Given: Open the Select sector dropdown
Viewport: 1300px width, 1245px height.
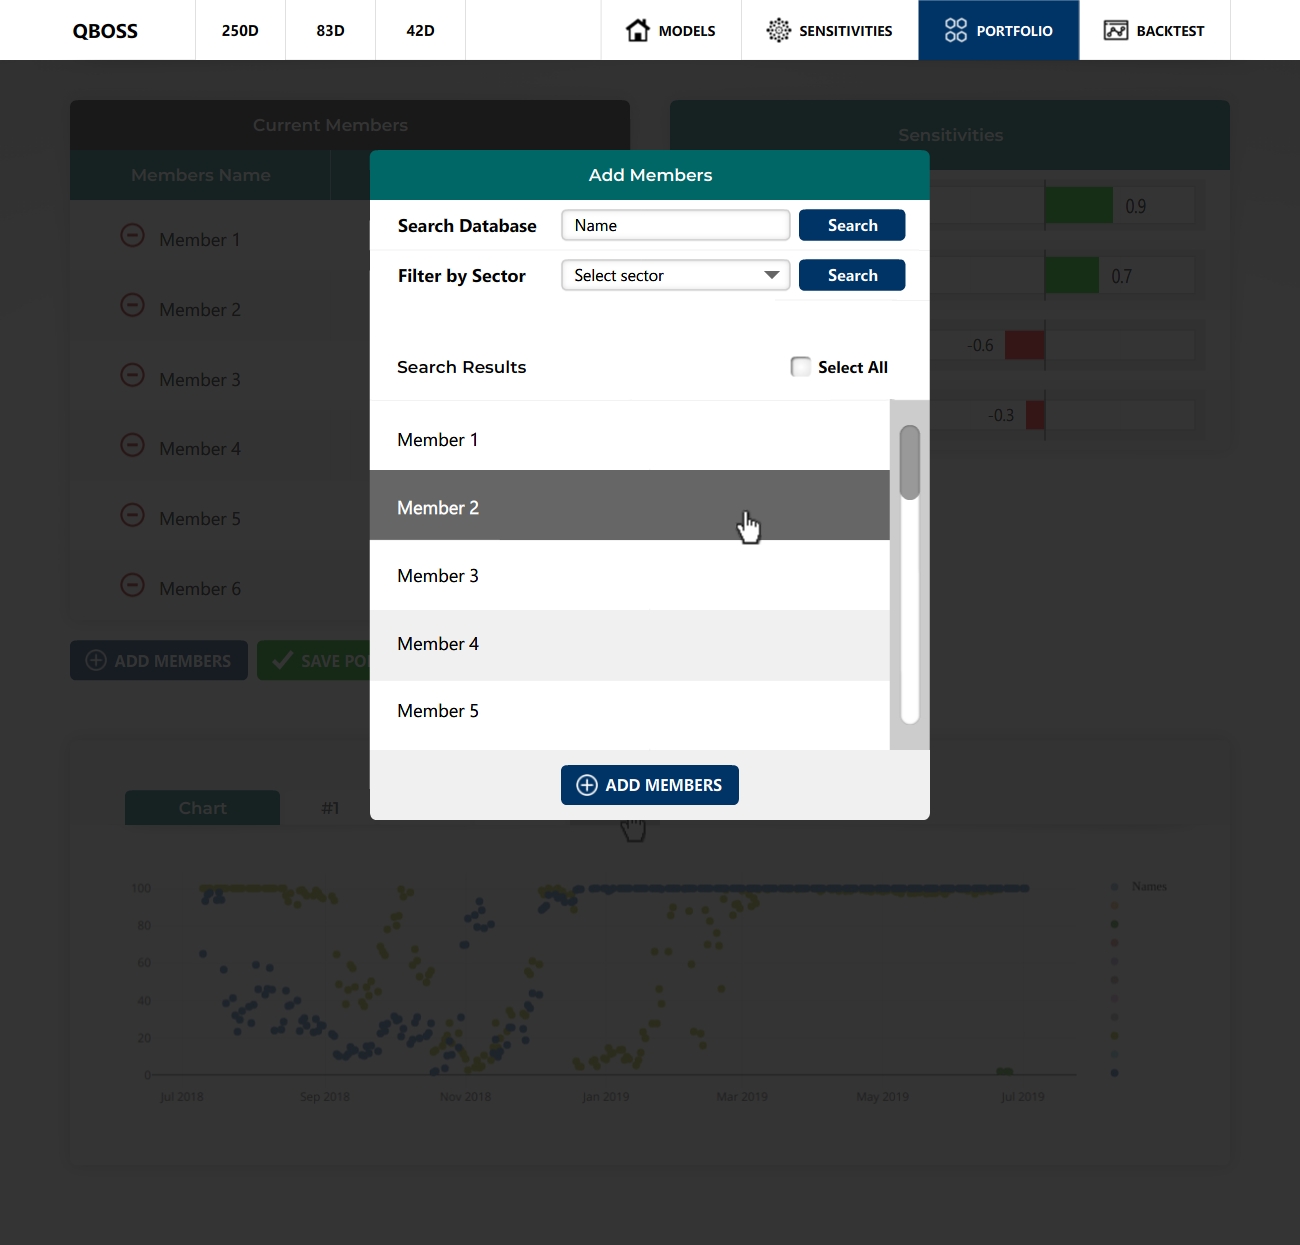Looking at the screenshot, I should click(x=676, y=275).
